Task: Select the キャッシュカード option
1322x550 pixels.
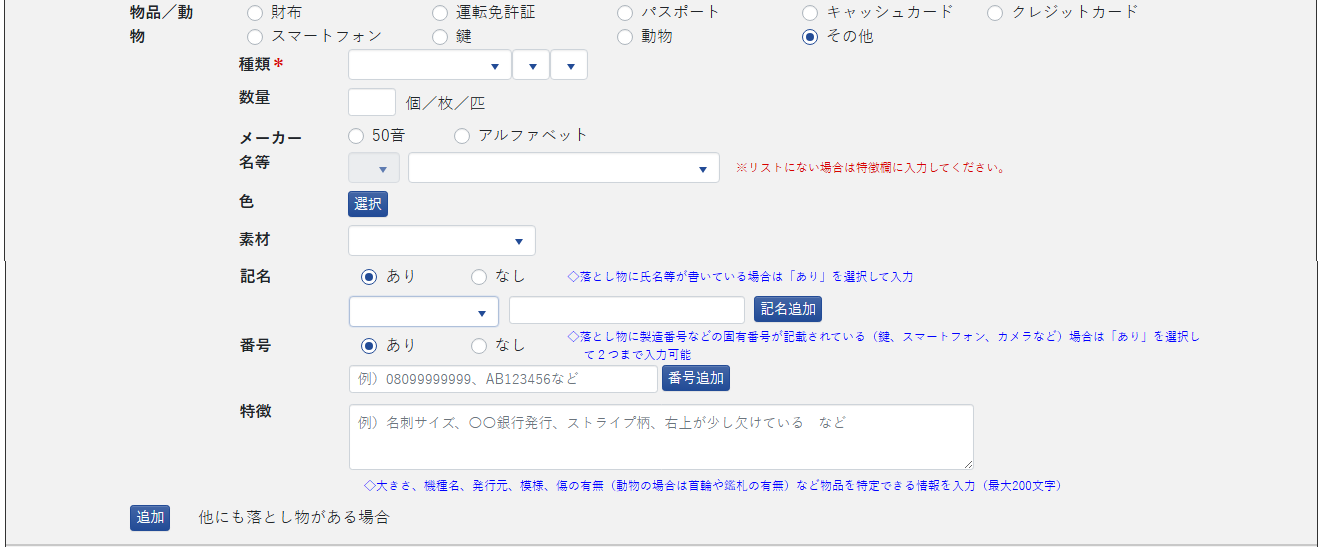Action: [x=810, y=13]
